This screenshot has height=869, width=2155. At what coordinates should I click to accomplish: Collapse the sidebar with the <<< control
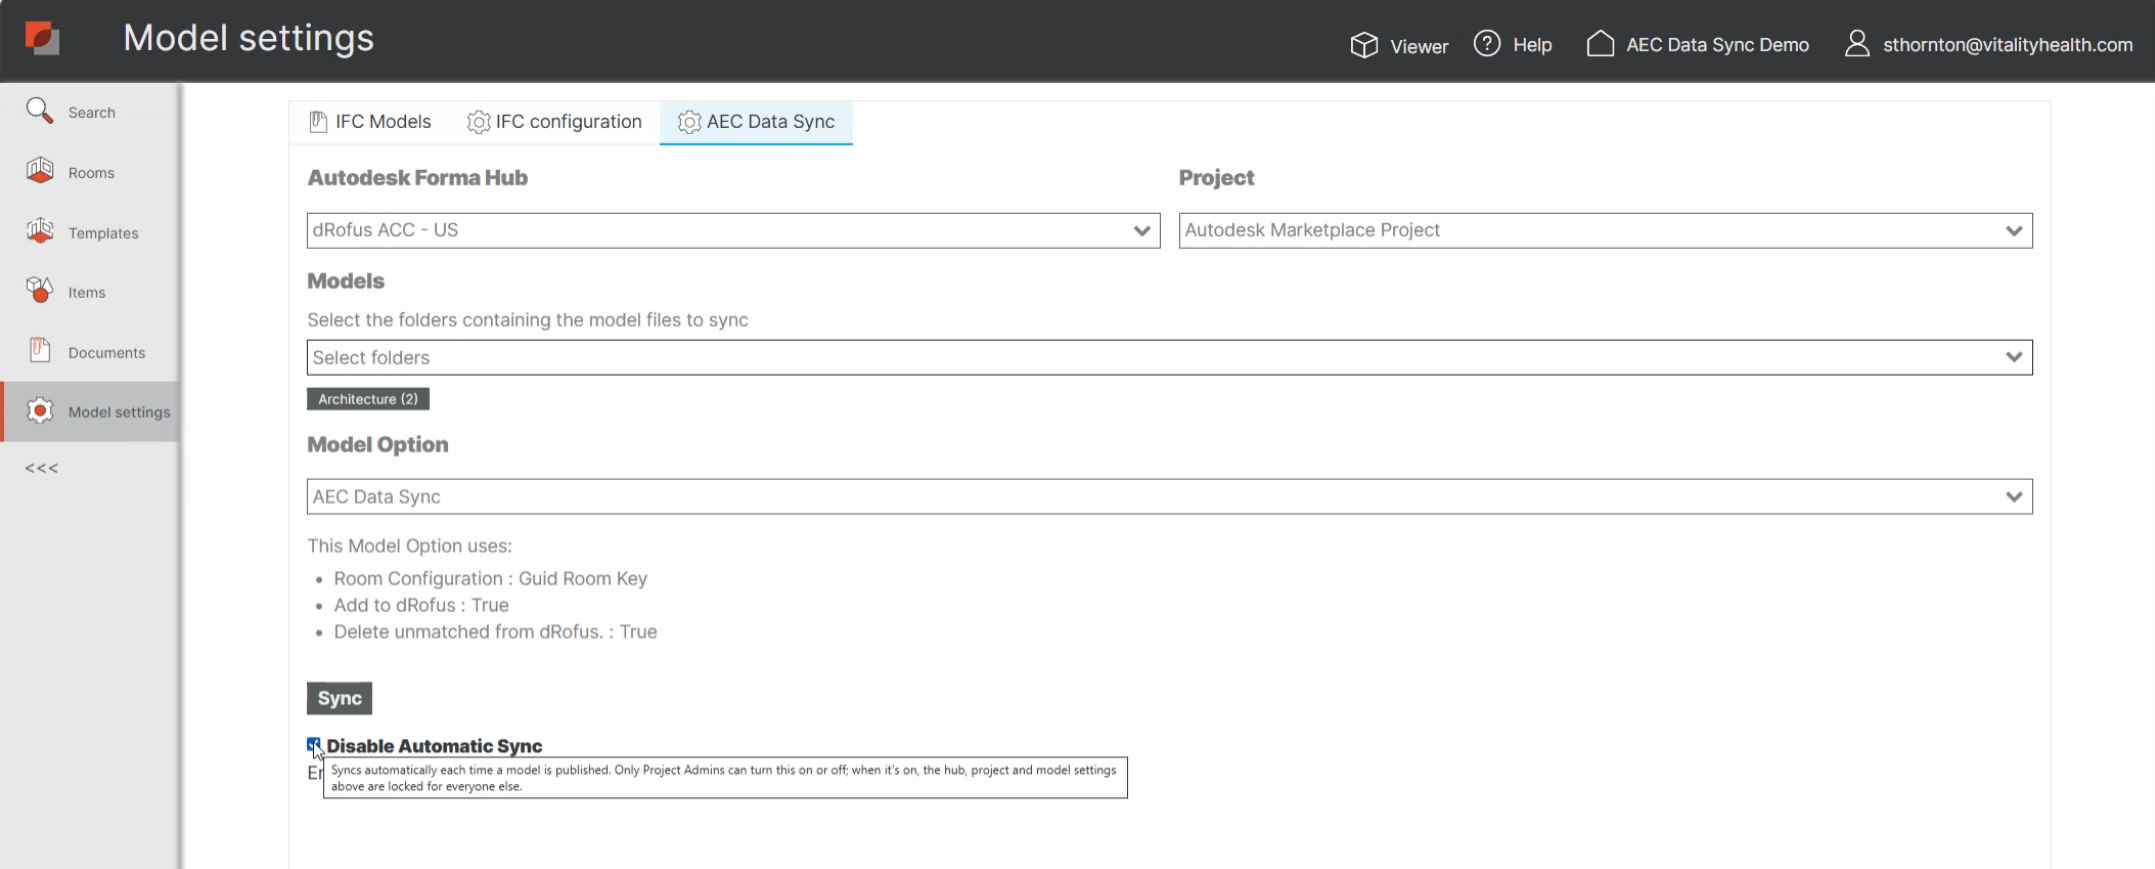(x=42, y=468)
